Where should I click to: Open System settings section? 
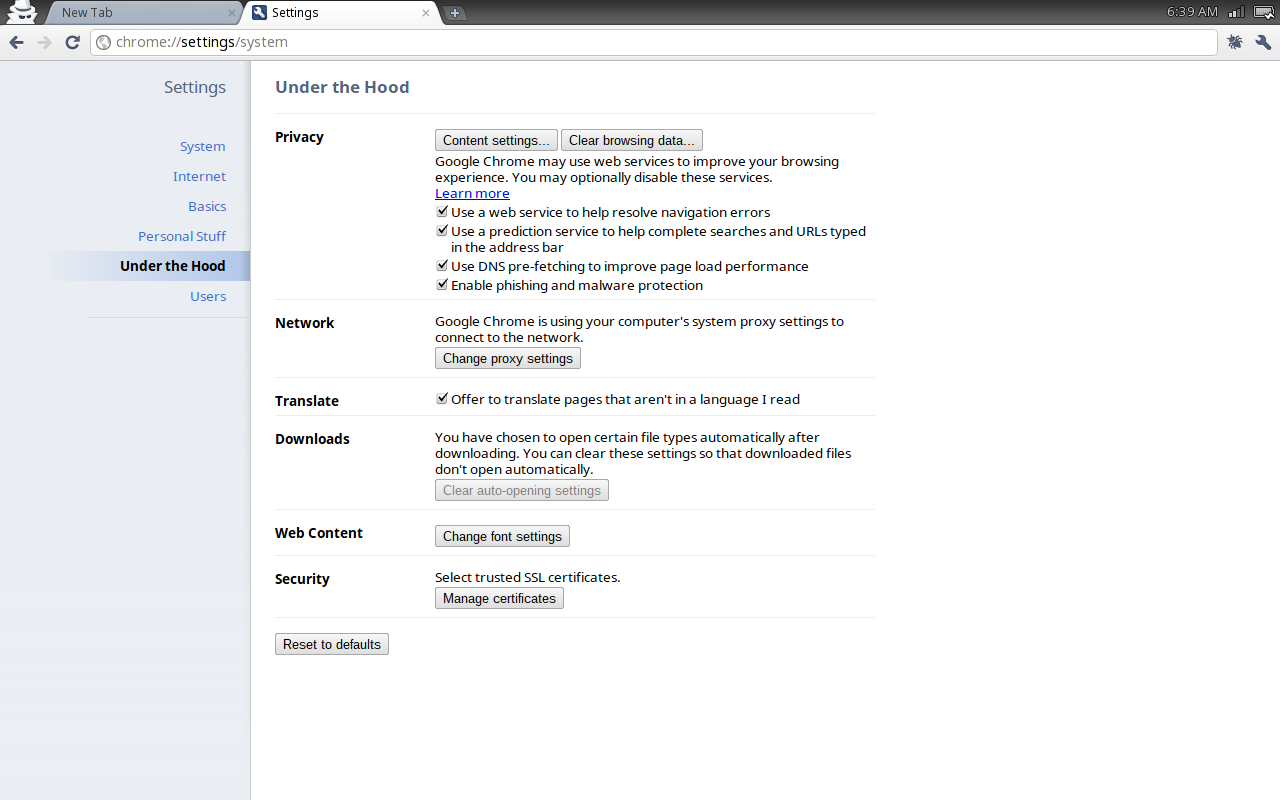pyautogui.click(x=203, y=146)
